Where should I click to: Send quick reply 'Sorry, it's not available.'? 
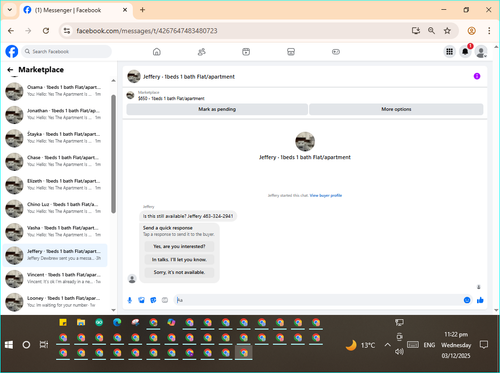(x=179, y=272)
